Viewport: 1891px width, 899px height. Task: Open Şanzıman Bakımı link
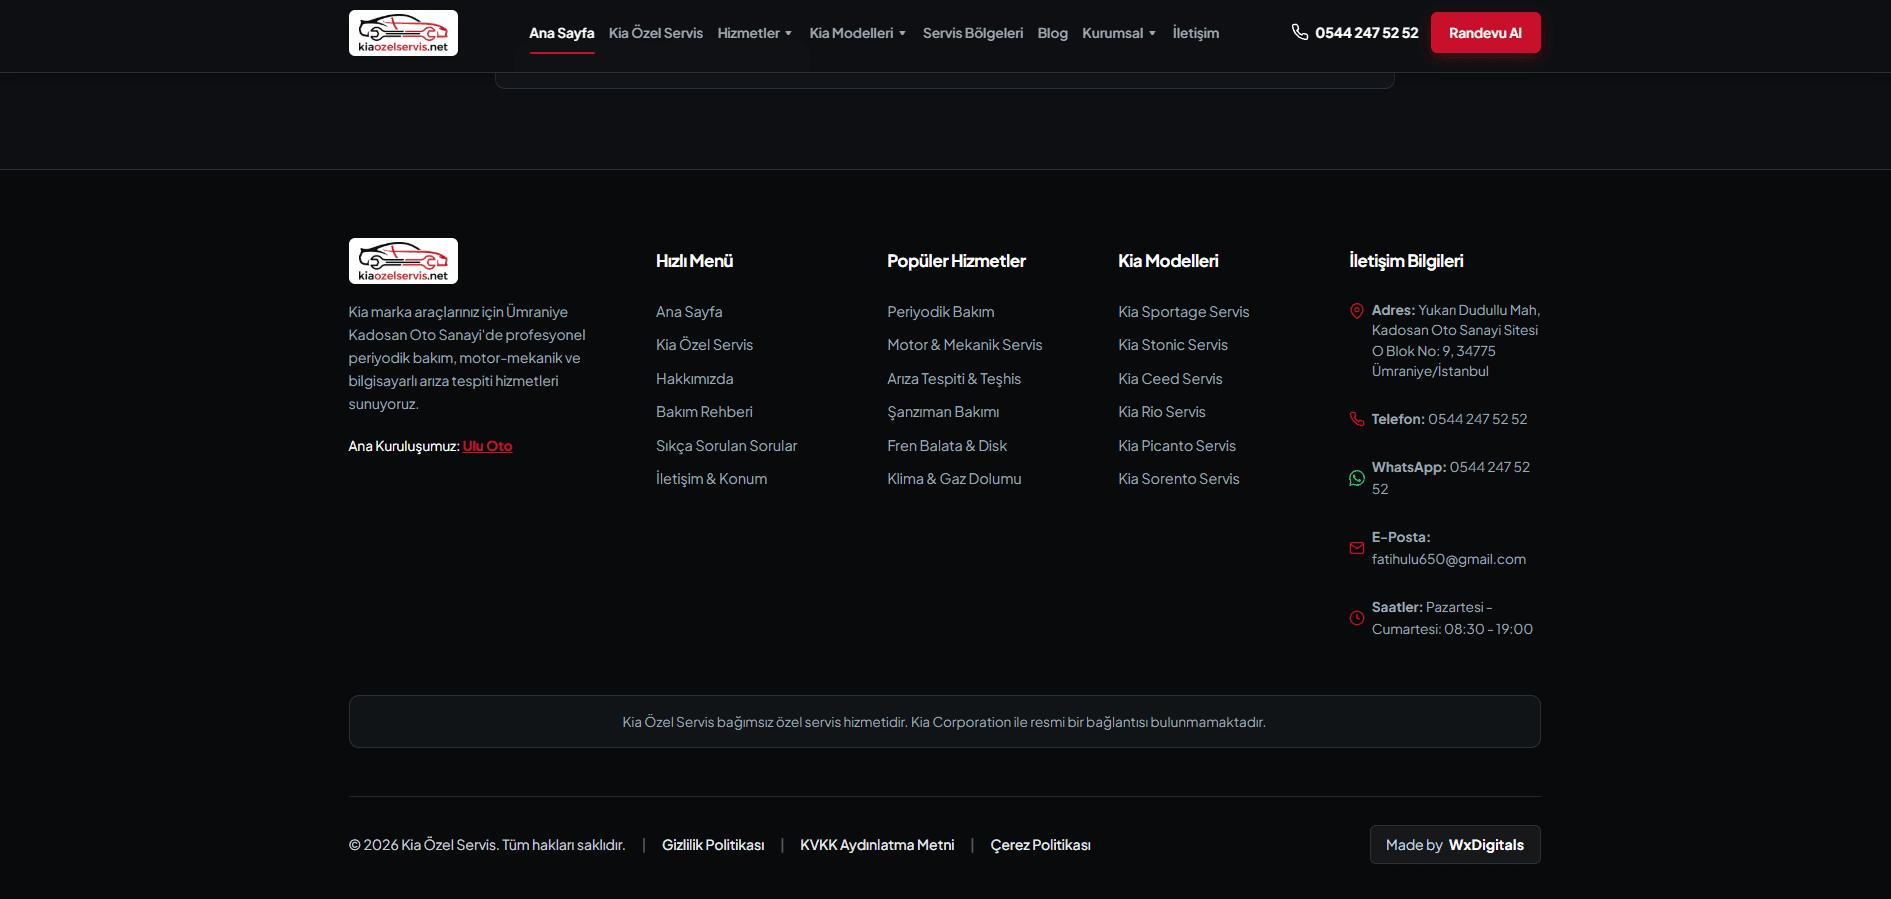click(x=943, y=412)
